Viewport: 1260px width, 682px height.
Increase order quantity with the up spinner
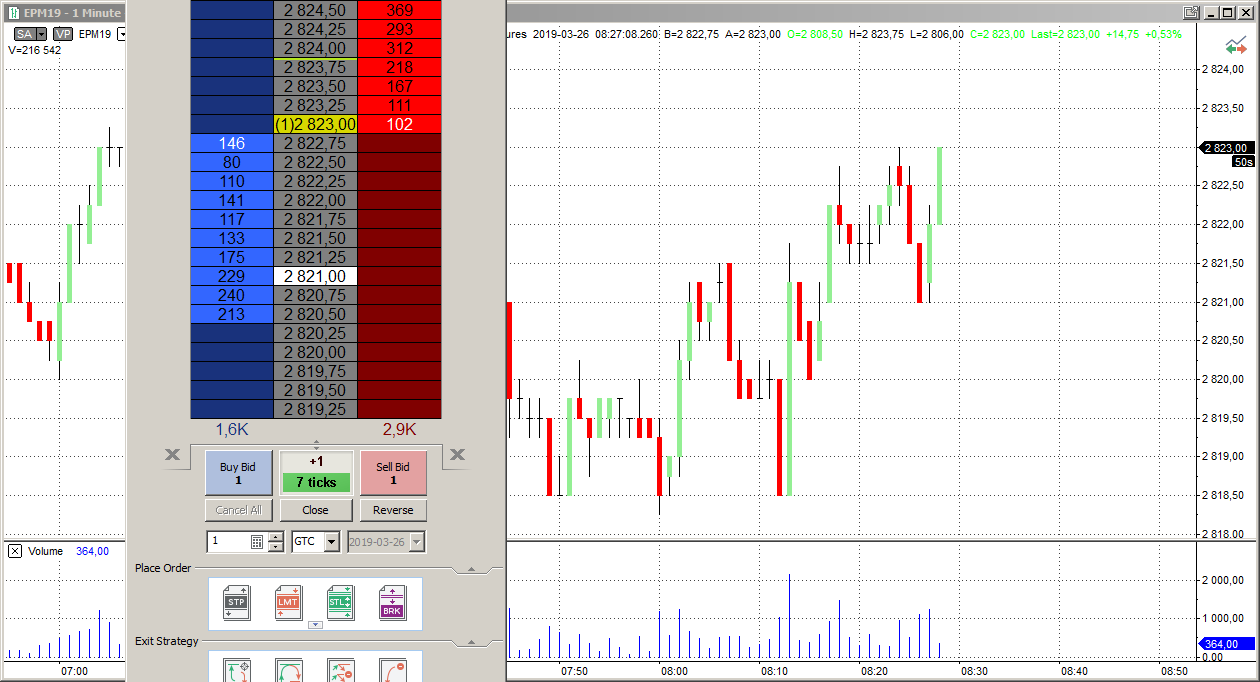click(276, 537)
